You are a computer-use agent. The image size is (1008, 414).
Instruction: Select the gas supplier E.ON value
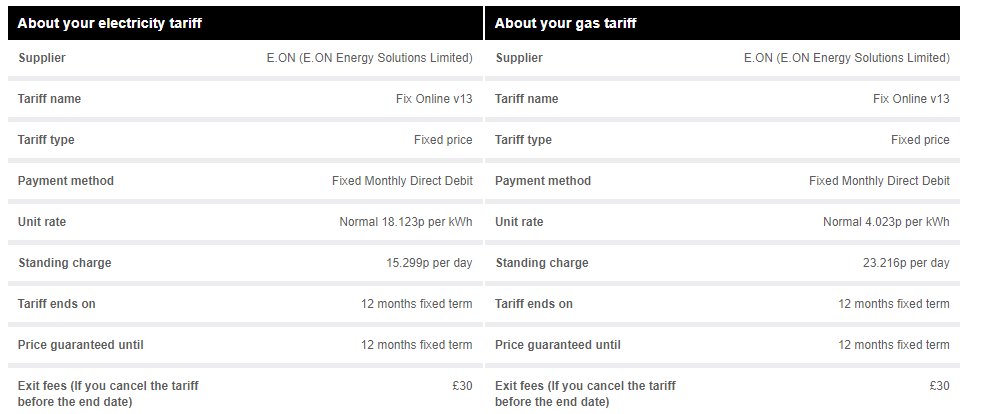(x=846, y=58)
